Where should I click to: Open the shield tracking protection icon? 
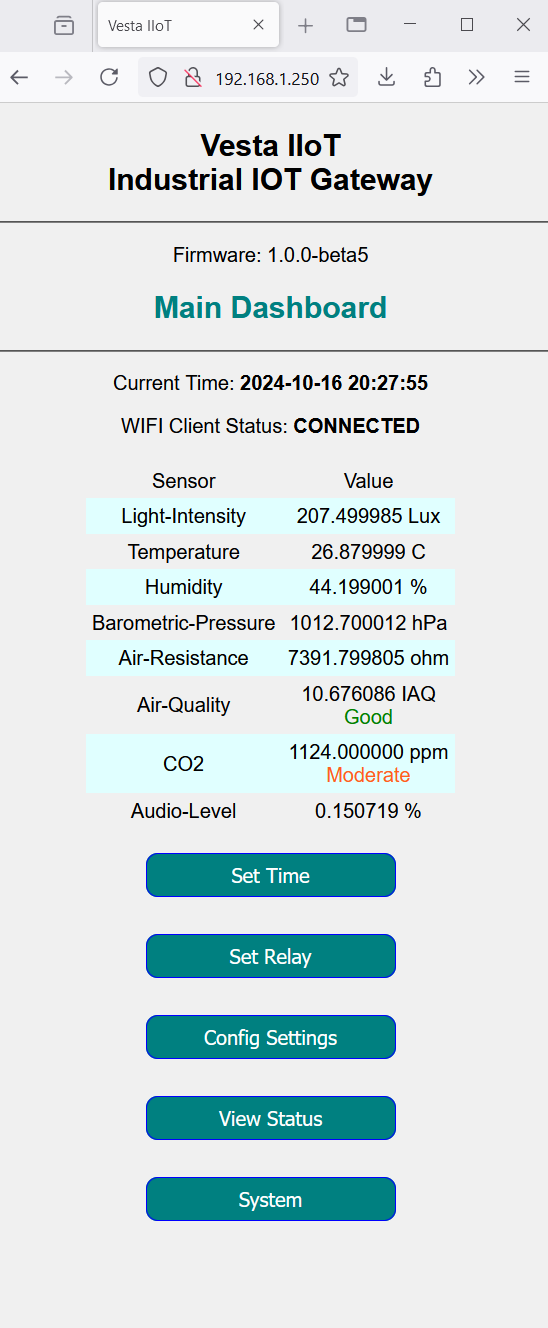click(158, 77)
